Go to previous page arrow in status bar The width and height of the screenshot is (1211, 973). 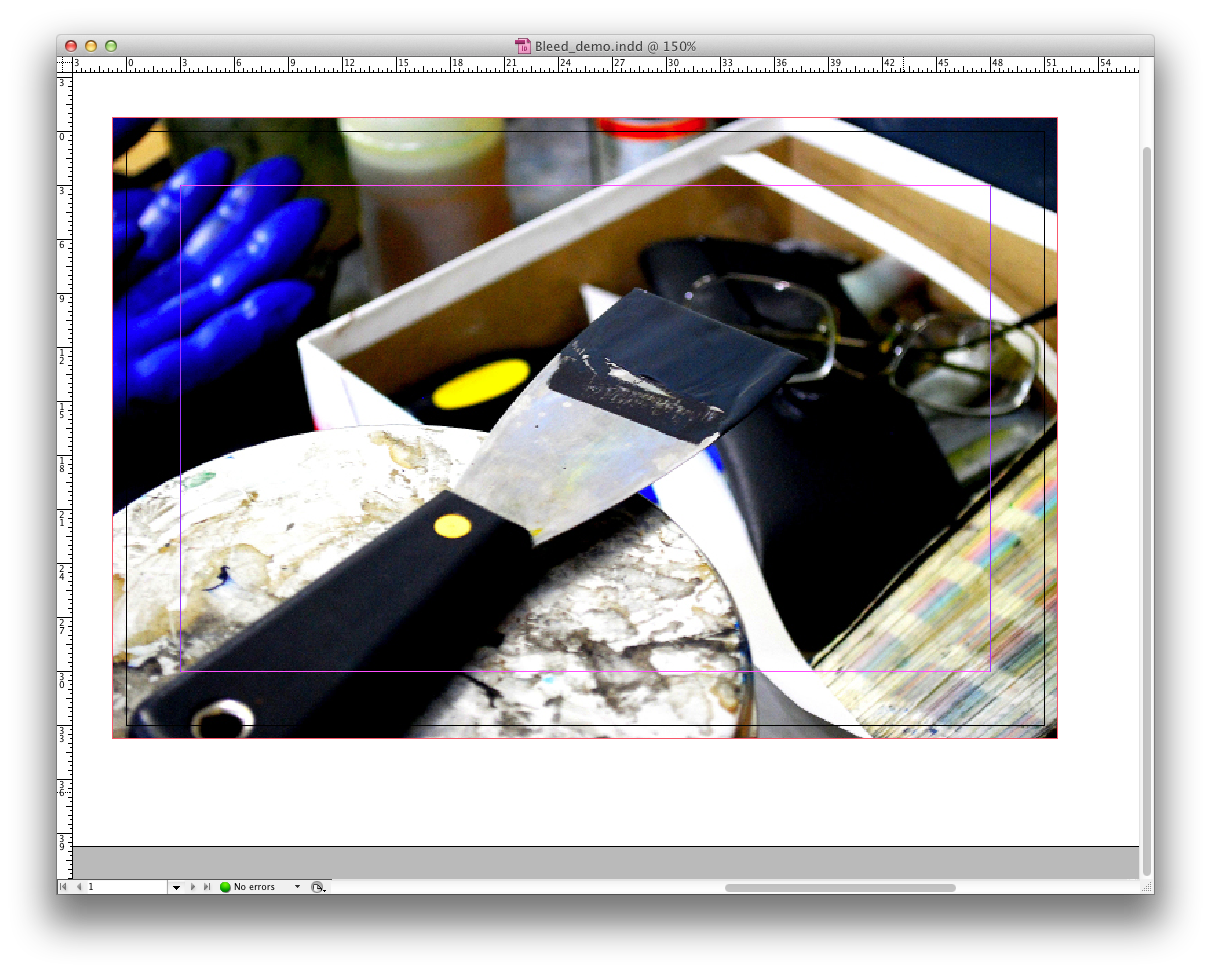tap(80, 887)
